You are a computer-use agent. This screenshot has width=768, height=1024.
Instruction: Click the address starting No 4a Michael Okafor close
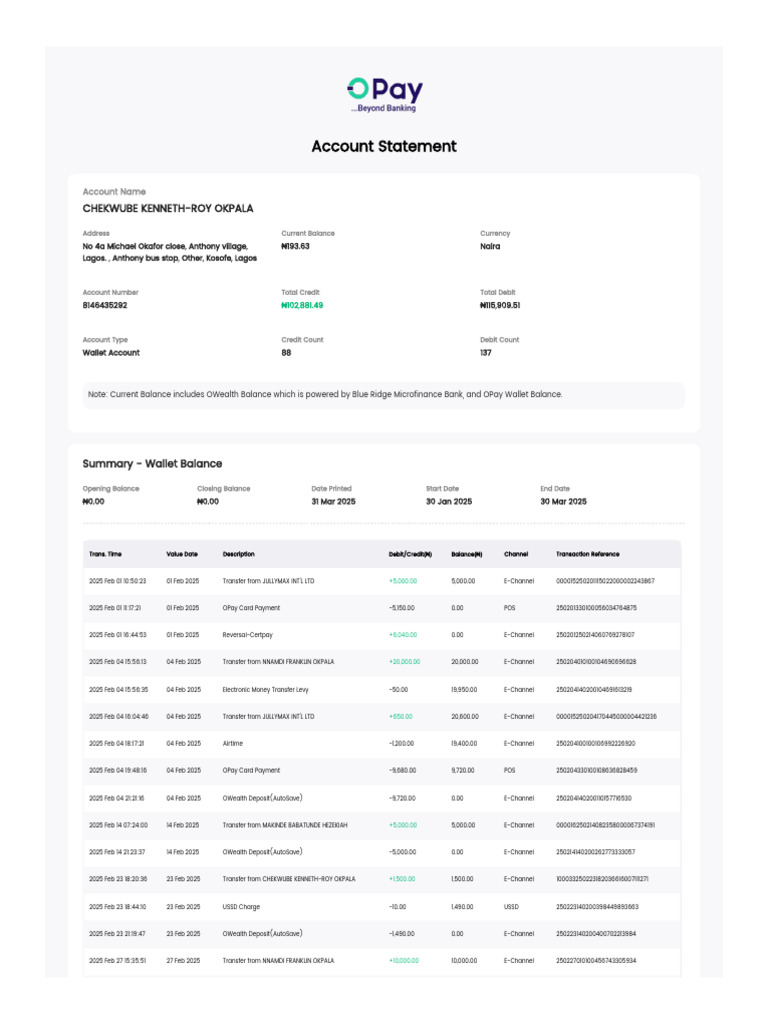point(170,252)
